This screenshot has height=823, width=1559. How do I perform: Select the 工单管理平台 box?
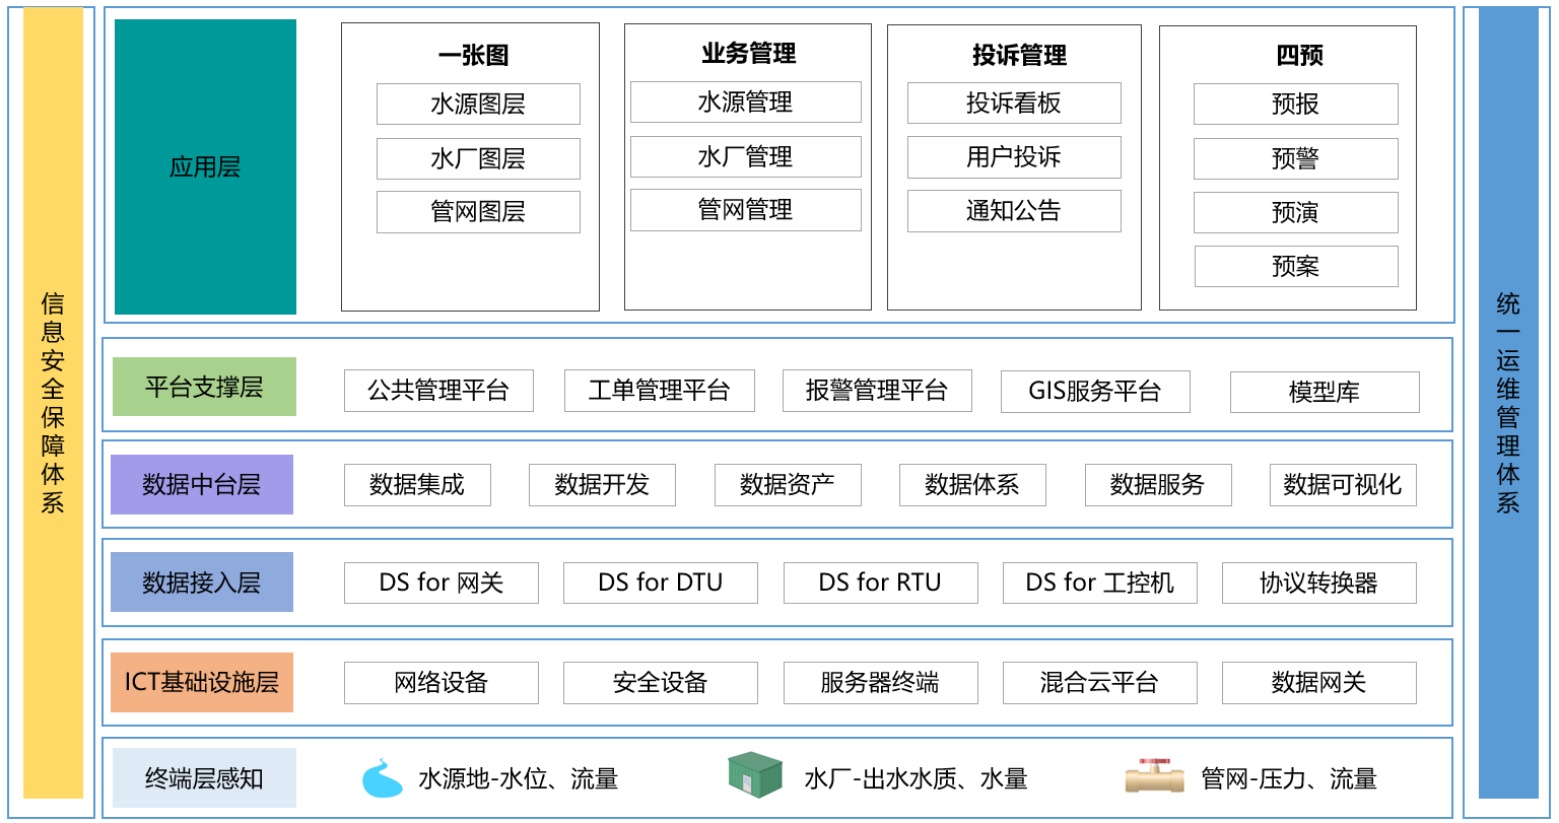[x=659, y=391]
